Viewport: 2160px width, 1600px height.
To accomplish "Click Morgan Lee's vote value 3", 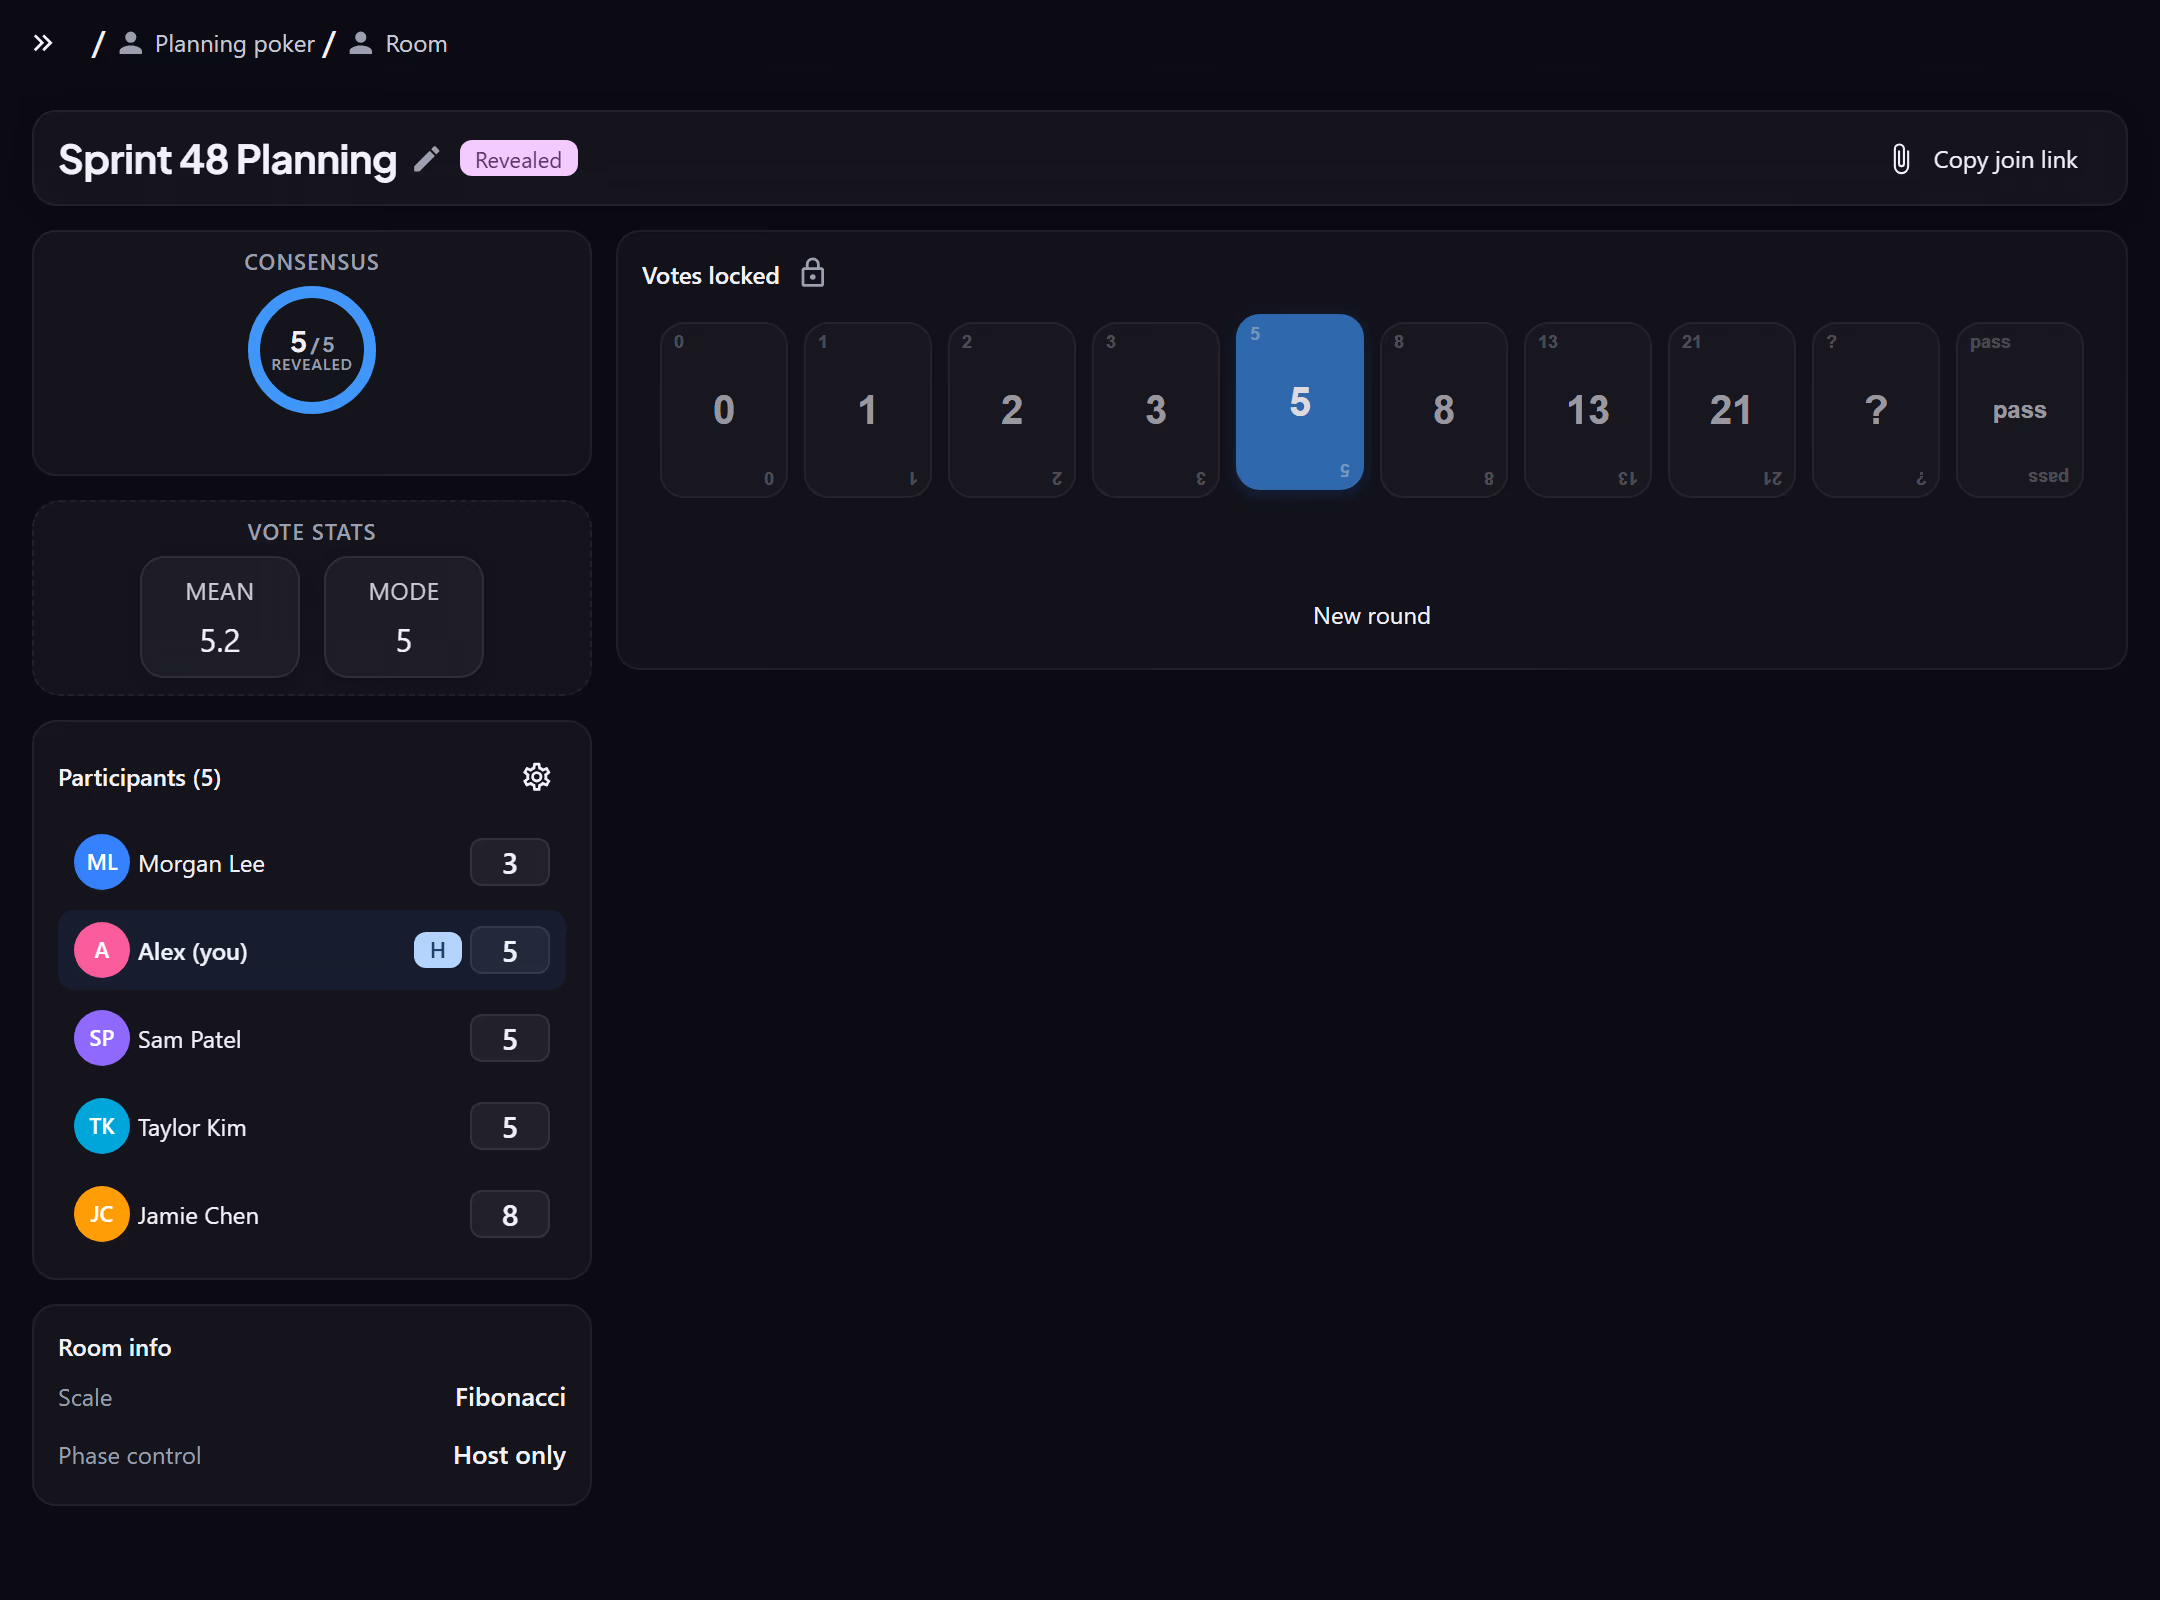I will point(510,862).
